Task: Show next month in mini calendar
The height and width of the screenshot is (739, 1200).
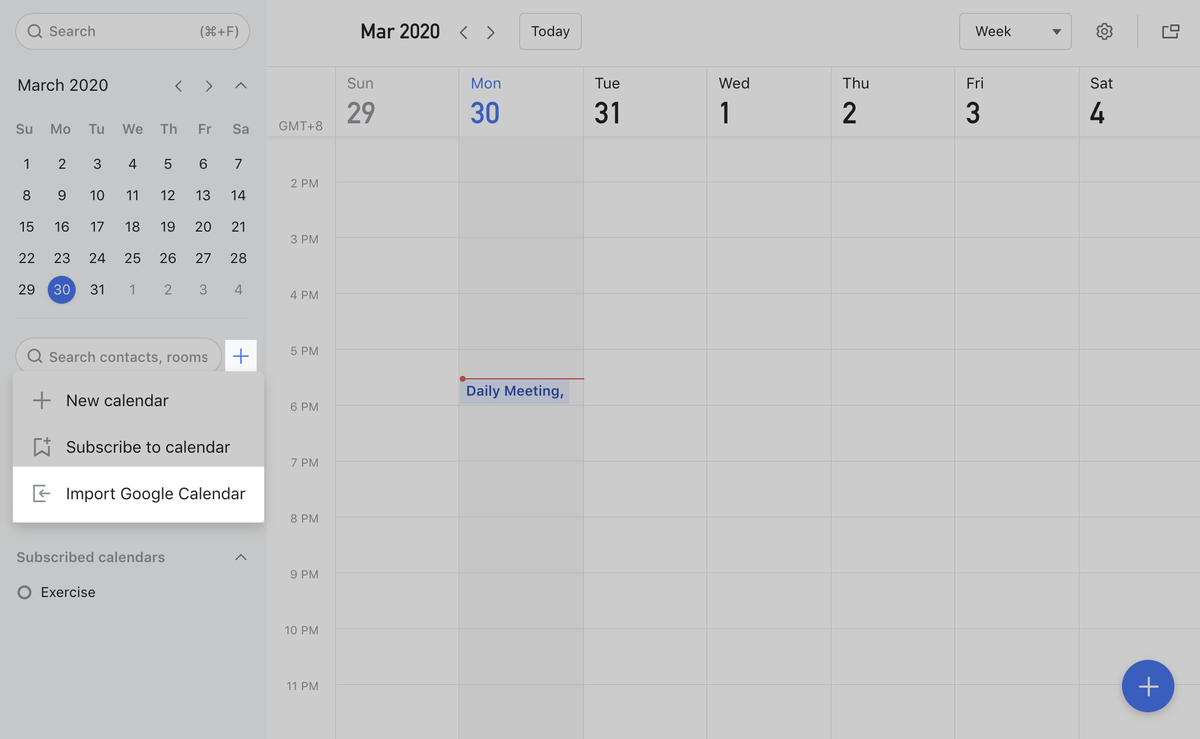Action: pos(209,86)
